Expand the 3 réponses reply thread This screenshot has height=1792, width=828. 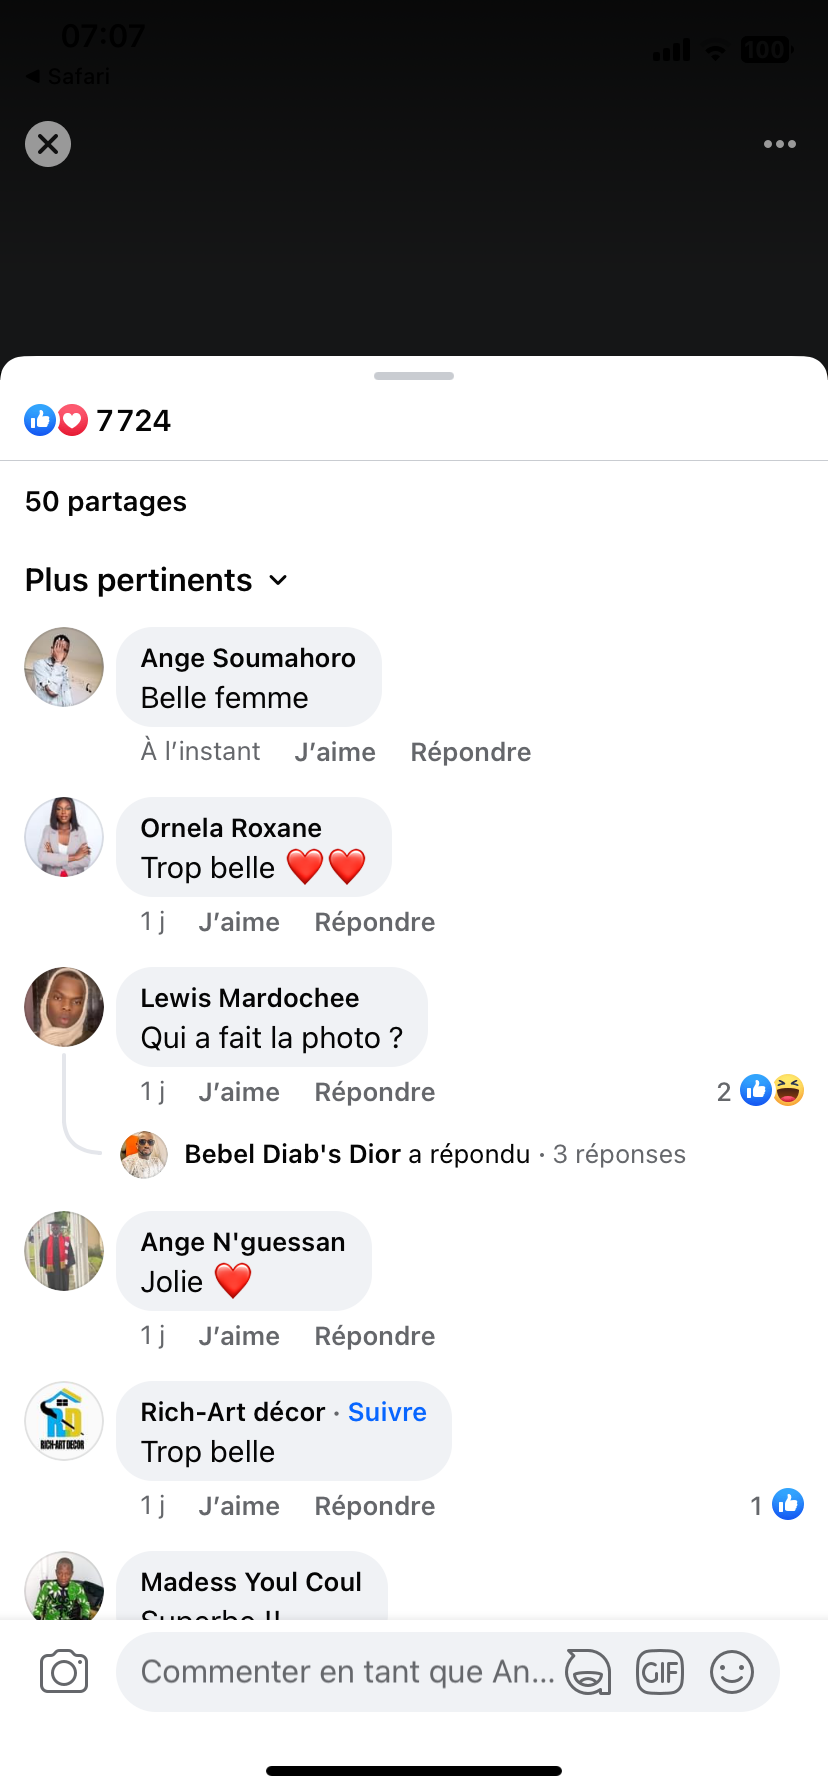619,1154
